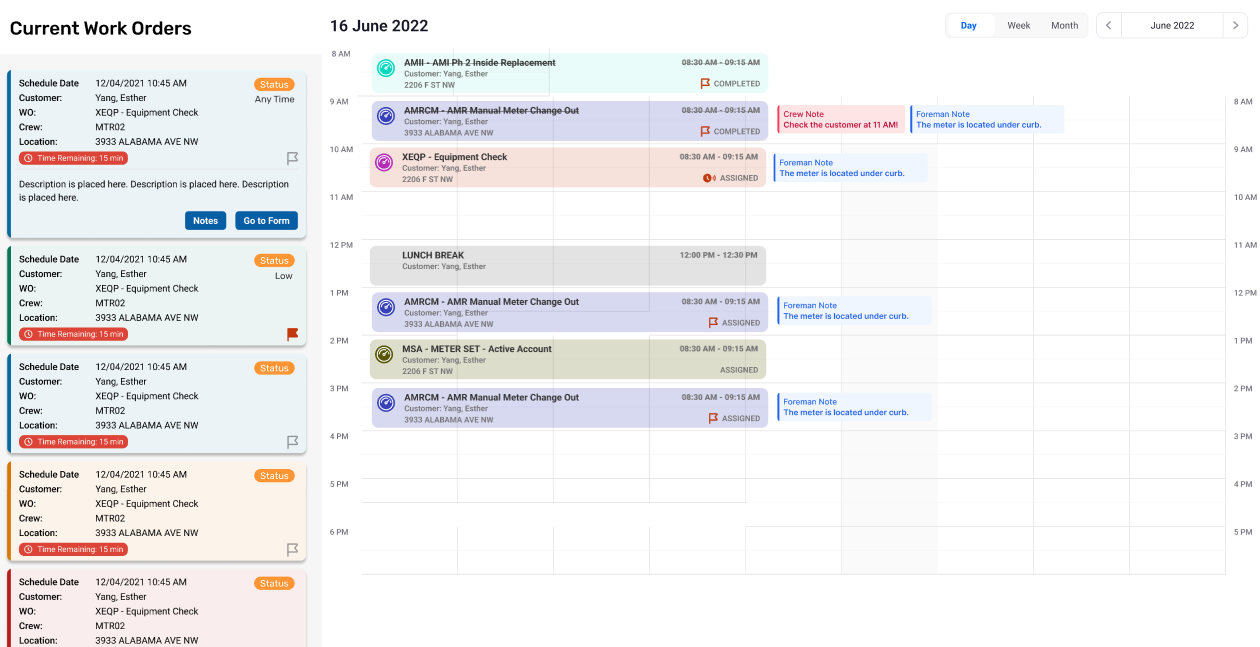This screenshot has height=647, width=1260.
Task: Click the Notes button
Action: pyautogui.click(x=205, y=221)
